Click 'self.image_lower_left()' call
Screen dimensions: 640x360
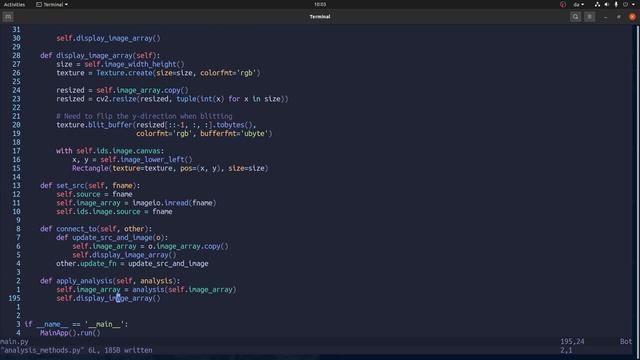point(147,160)
